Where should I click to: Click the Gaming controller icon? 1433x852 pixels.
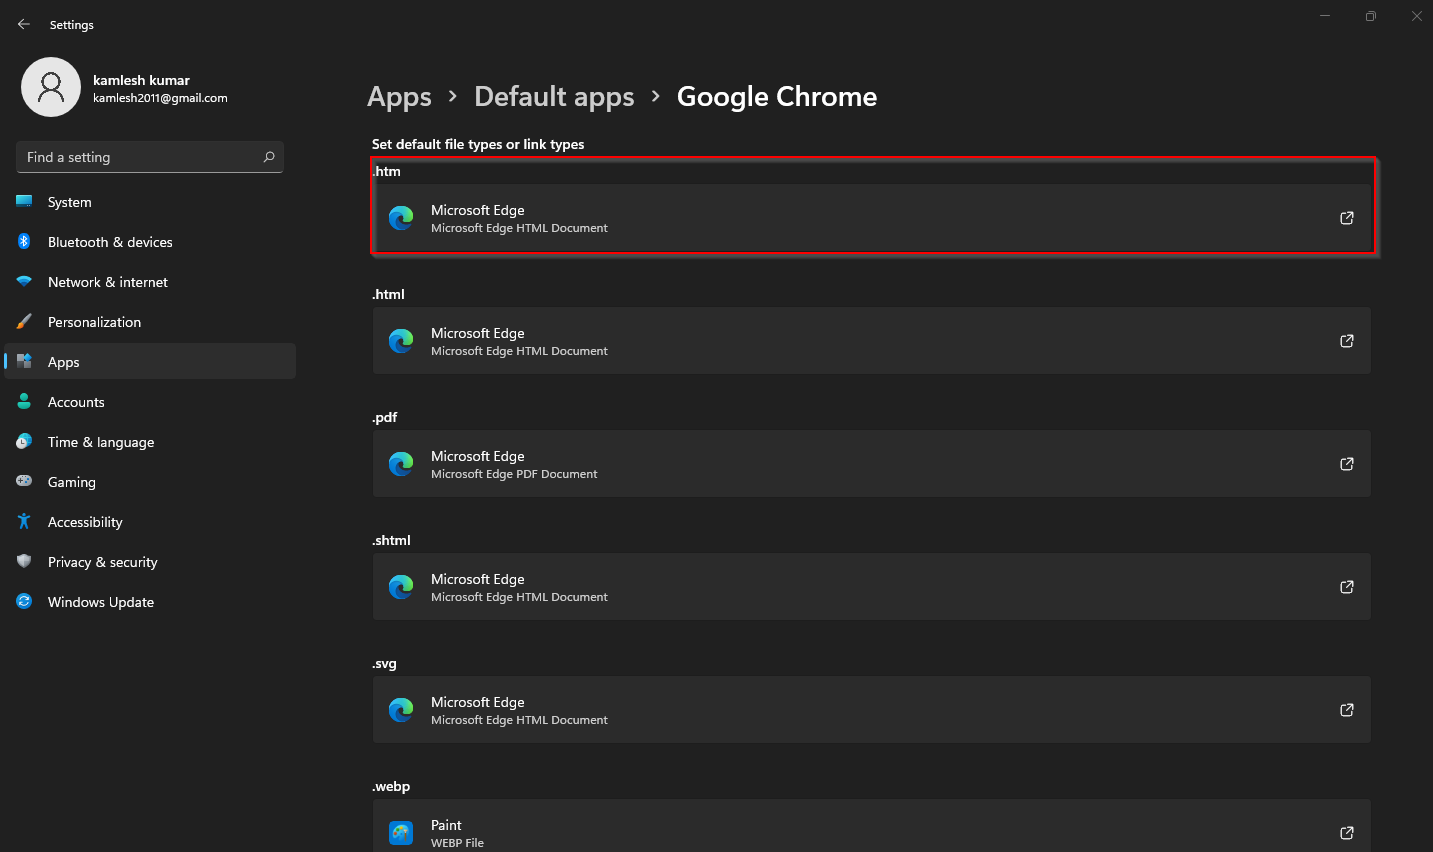[x=24, y=481]
